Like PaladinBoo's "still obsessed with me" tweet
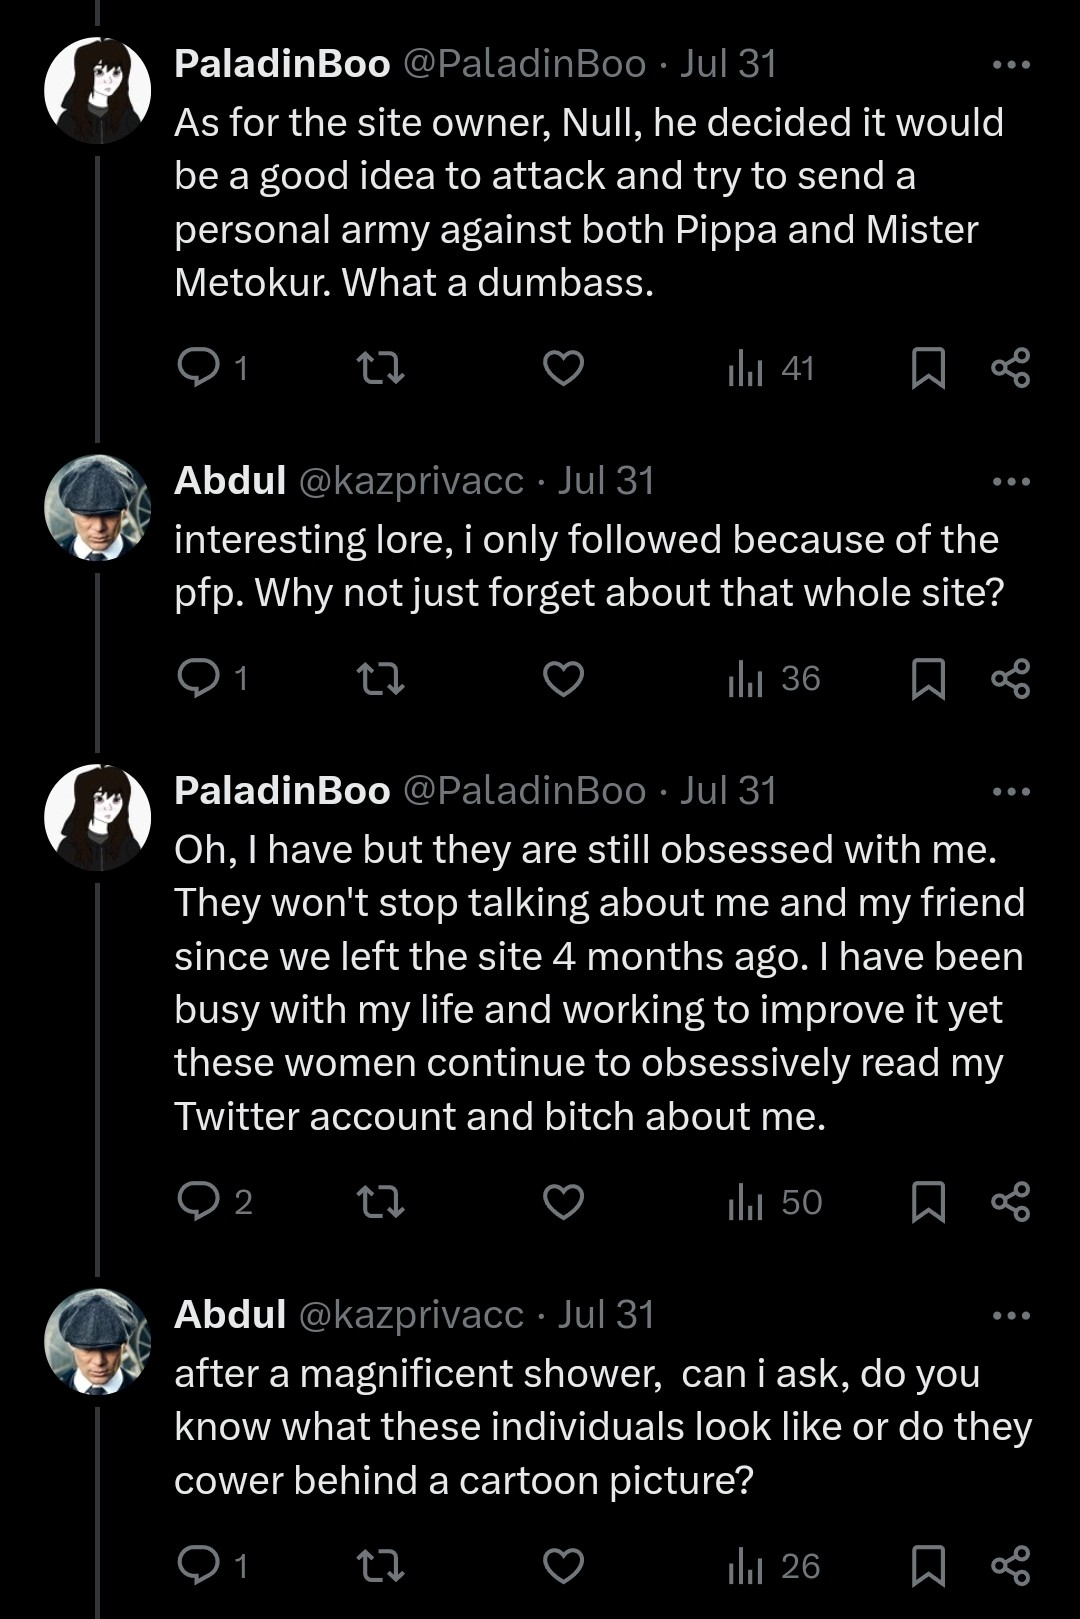 click(563, 1202)
